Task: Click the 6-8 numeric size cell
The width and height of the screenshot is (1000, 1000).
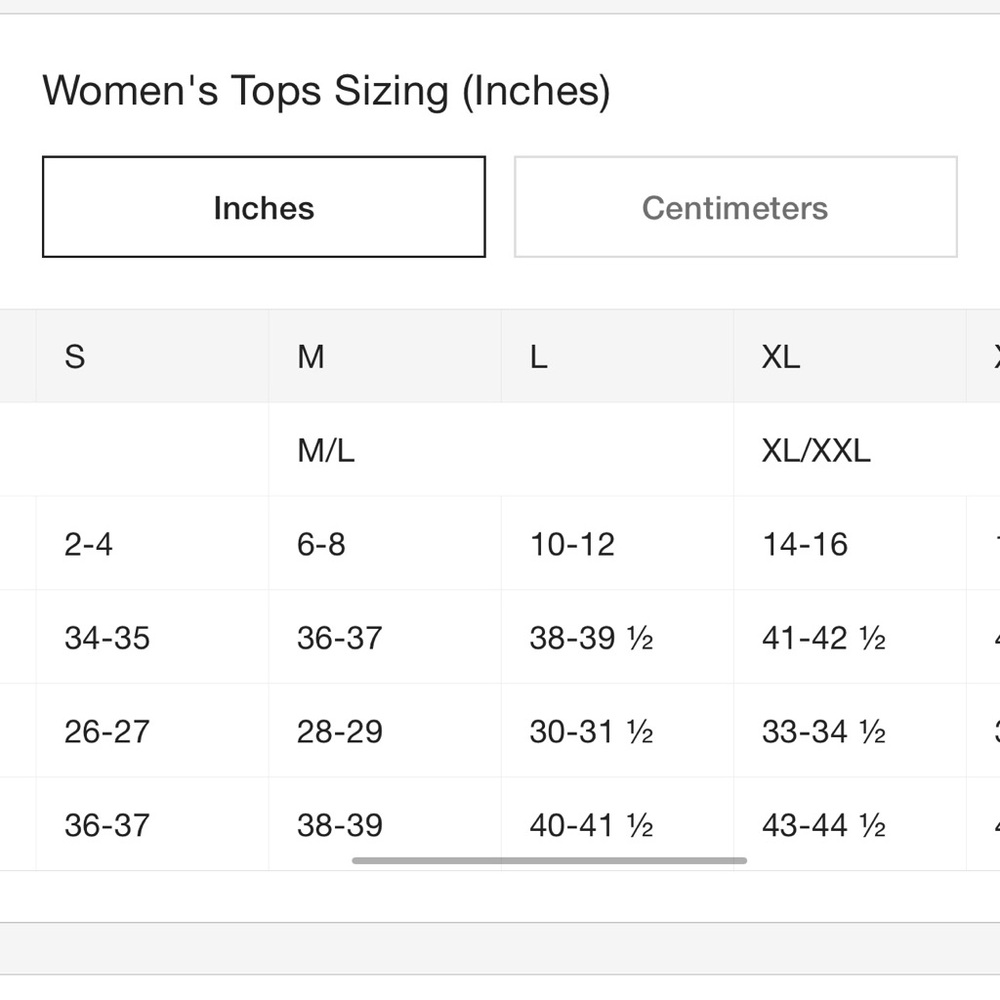Action: 385,543
